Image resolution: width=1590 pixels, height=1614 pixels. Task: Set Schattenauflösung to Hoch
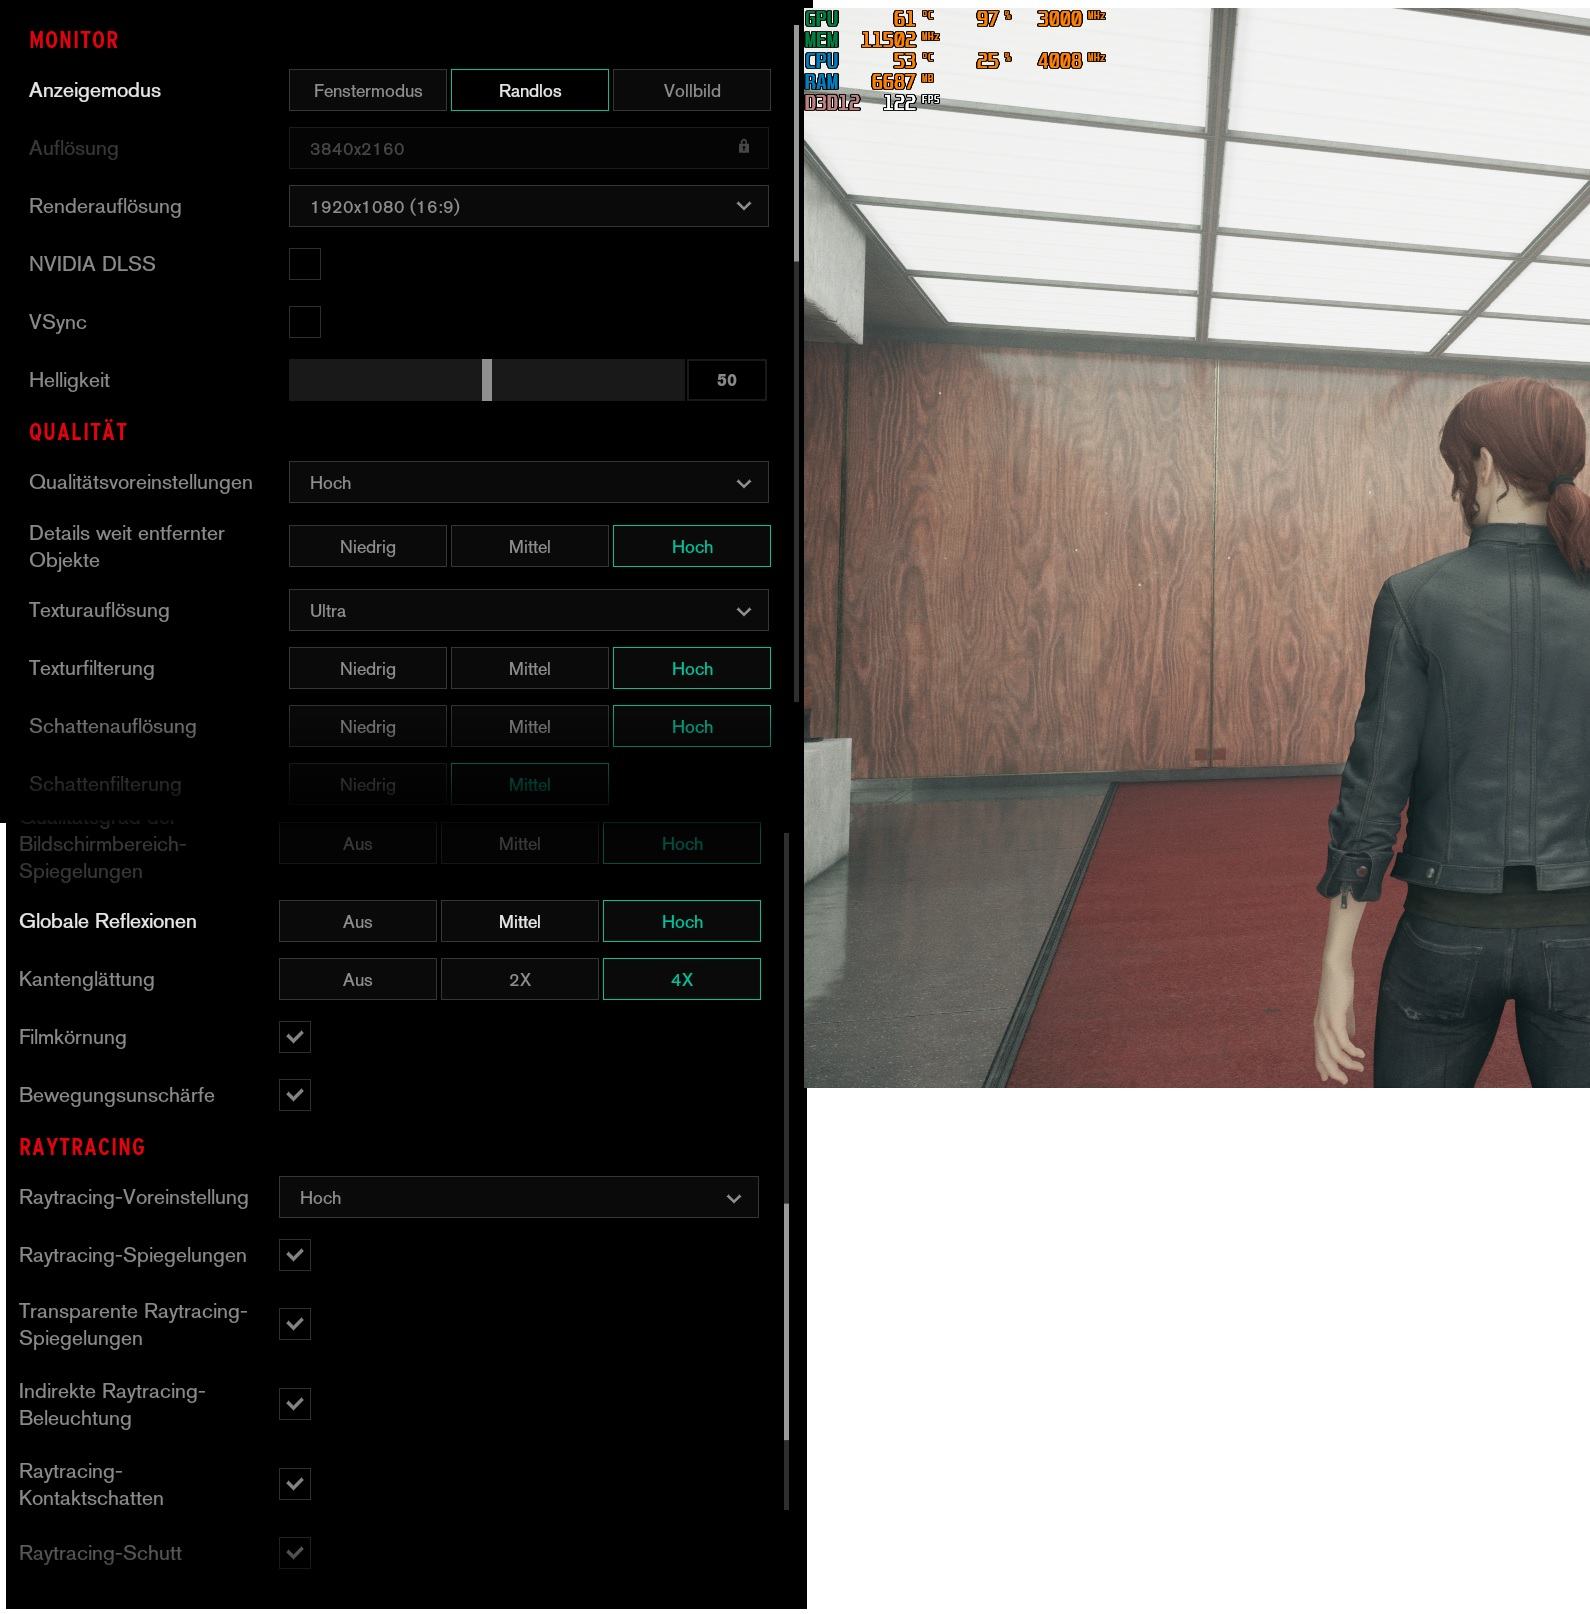click(x=692, y=726)
